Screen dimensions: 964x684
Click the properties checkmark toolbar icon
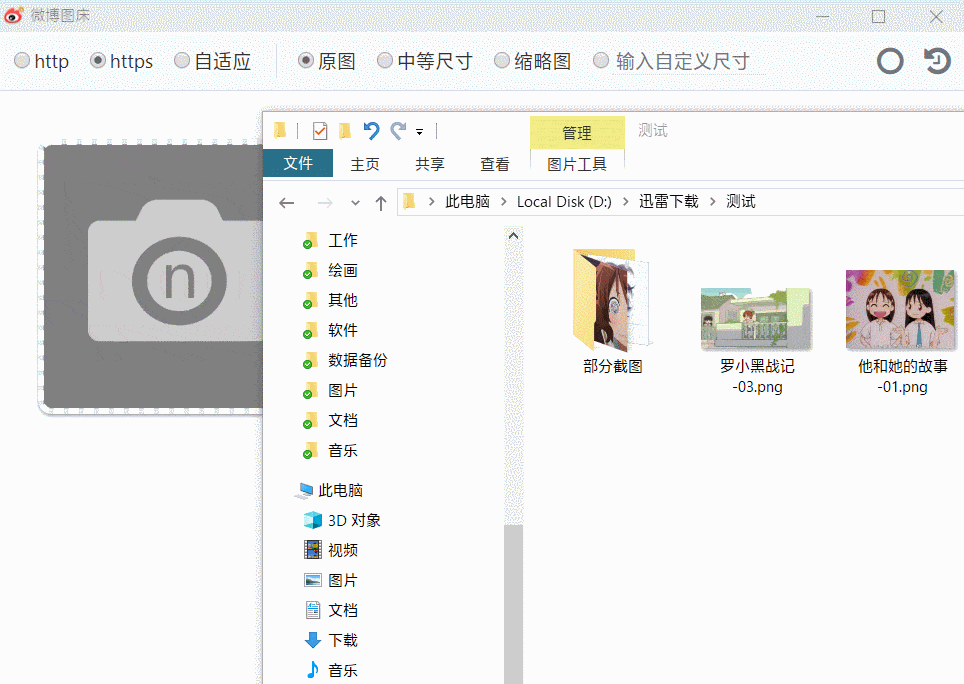click(x=320, y=131)
